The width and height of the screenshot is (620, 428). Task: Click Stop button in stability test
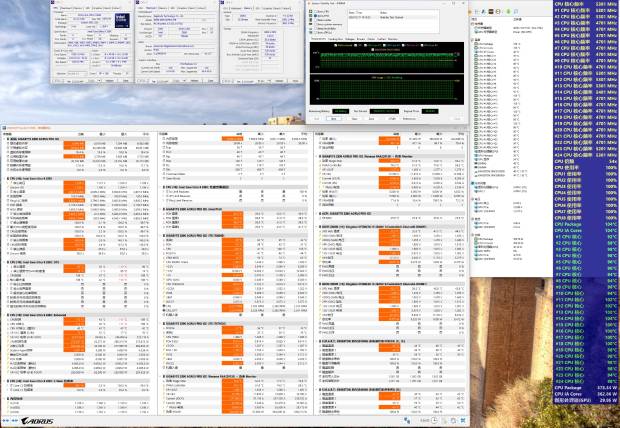(x=334, y=119)
